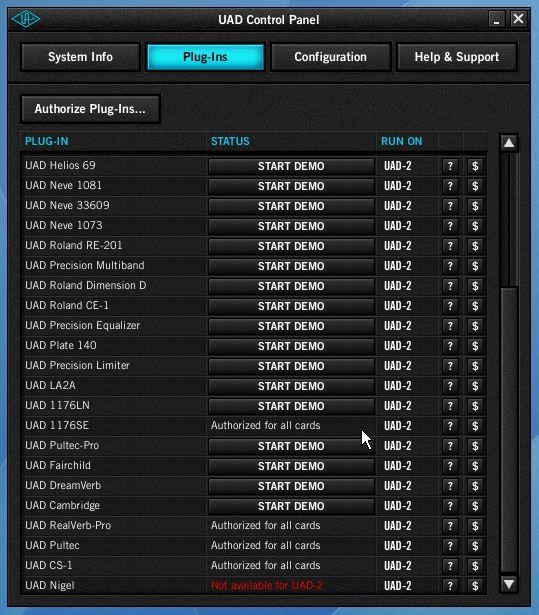Image resolution: width=539 pixels, height=615 pixels.
Task: Switch to the System Info tab
Action: [80, 57]
